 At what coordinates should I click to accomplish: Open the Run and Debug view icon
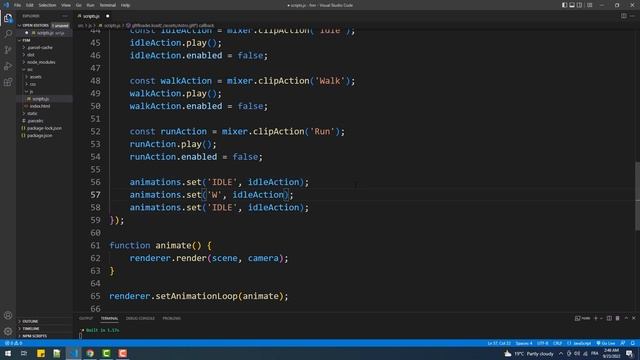pos(8,66)
